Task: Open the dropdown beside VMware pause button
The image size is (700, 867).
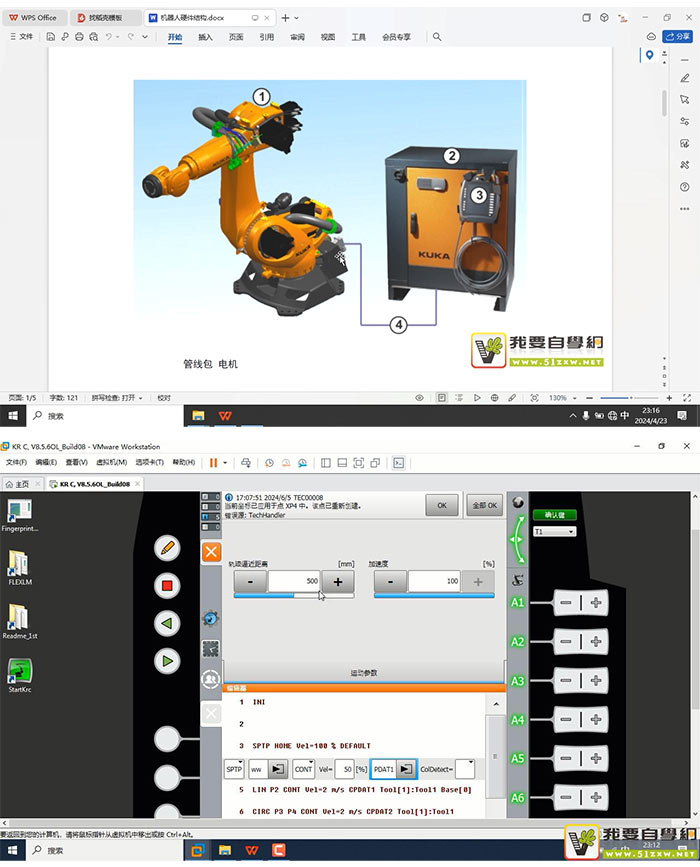Action: click(x=225, y=463)
